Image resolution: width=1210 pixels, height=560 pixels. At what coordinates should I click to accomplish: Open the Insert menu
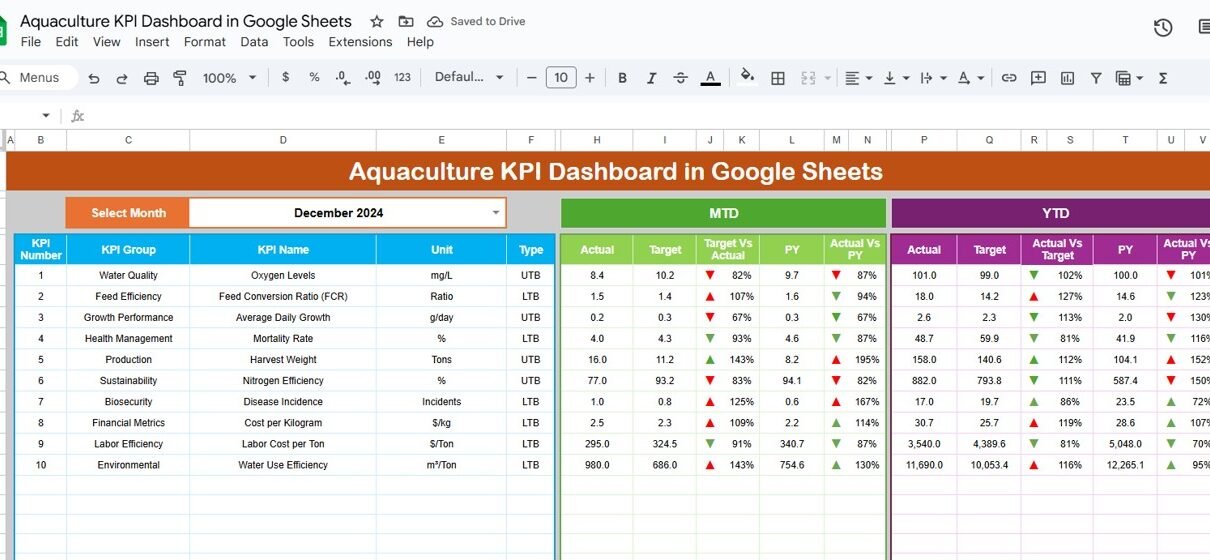152,42
